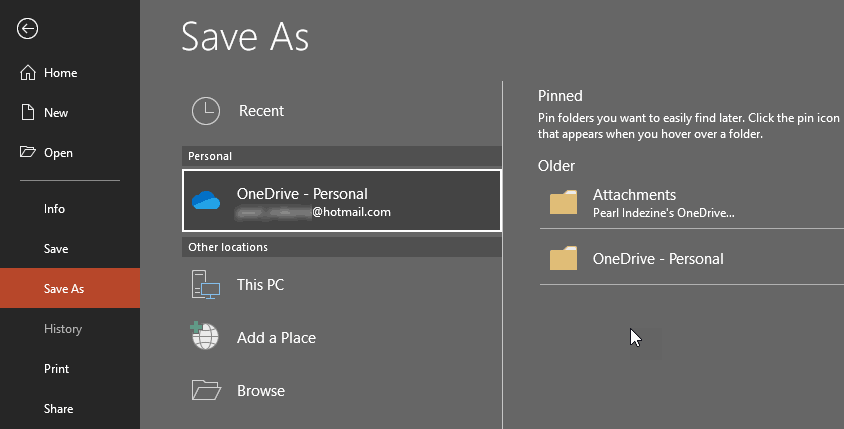
Task: Select the highlighted Save As item
Action: pyautogui.click(x=70, y=289)
